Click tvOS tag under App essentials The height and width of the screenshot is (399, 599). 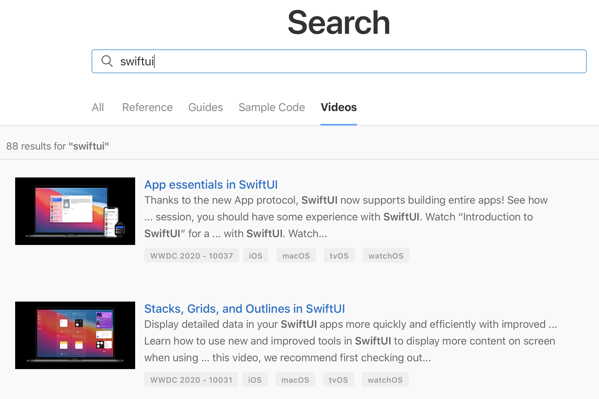point(339,256)
